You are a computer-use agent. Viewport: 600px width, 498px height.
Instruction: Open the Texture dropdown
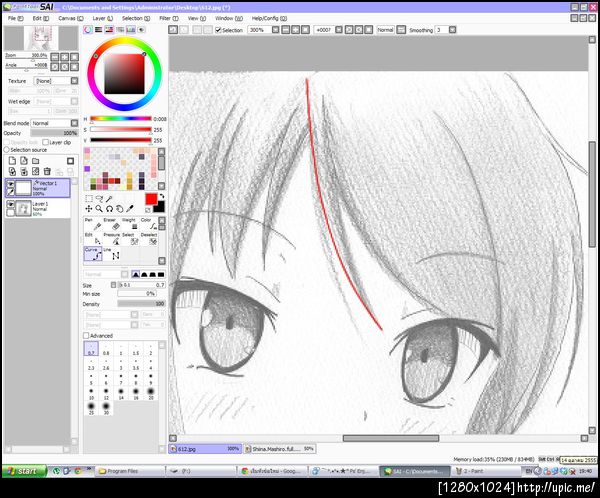coord(75,81)
